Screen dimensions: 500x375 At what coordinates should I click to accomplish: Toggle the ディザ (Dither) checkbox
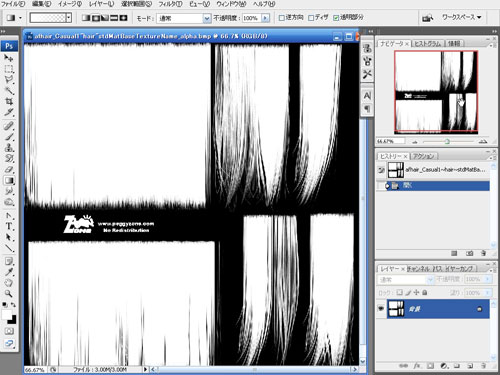pos(311,18)
